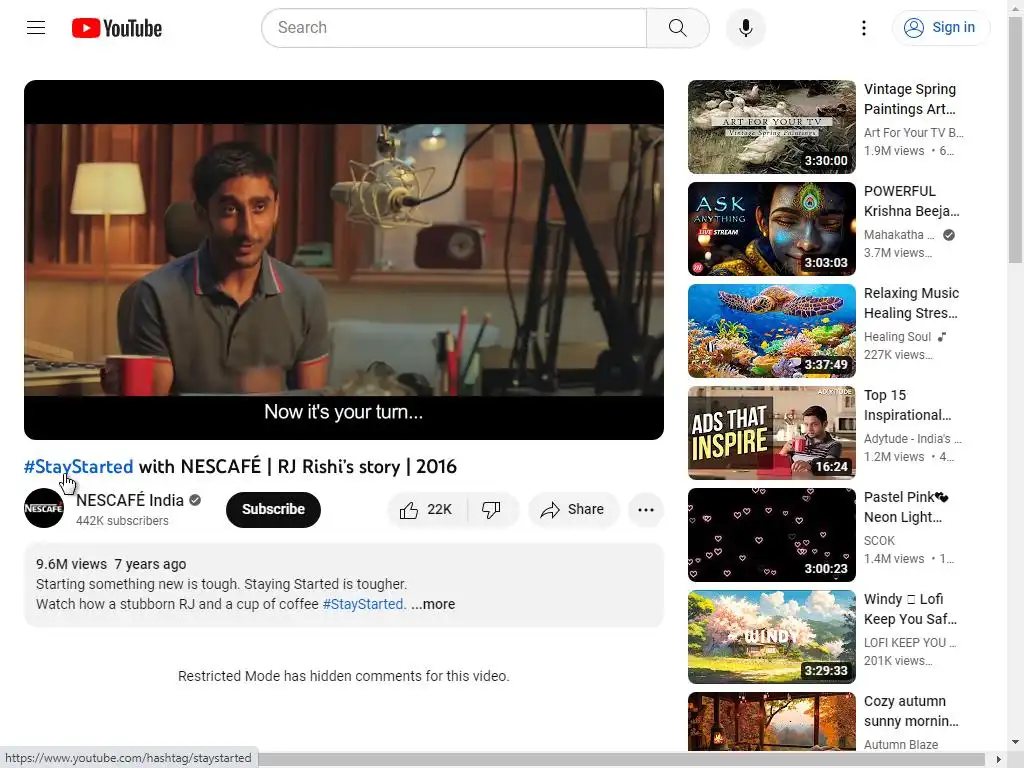Click the magnifying glass search button
This screenshot has height=768, width=1024.
(x=677, y=27)
